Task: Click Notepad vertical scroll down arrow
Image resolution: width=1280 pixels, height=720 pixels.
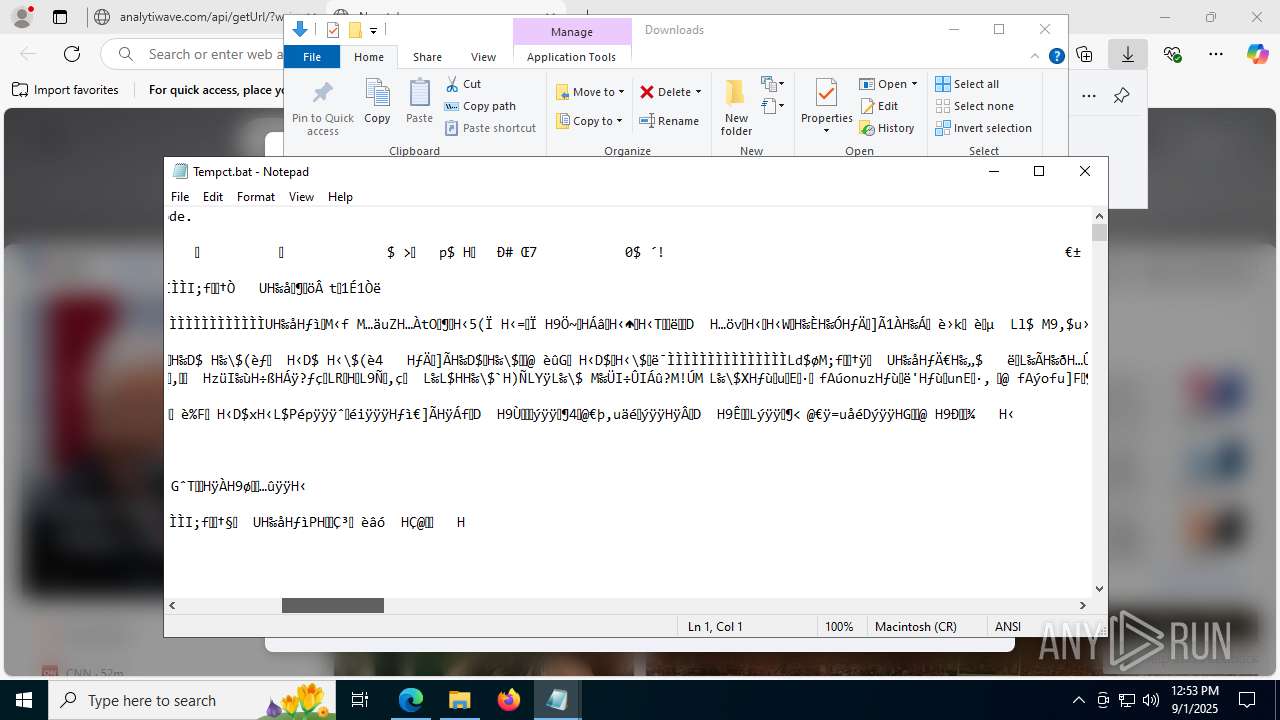Action: coord(1100,589)
